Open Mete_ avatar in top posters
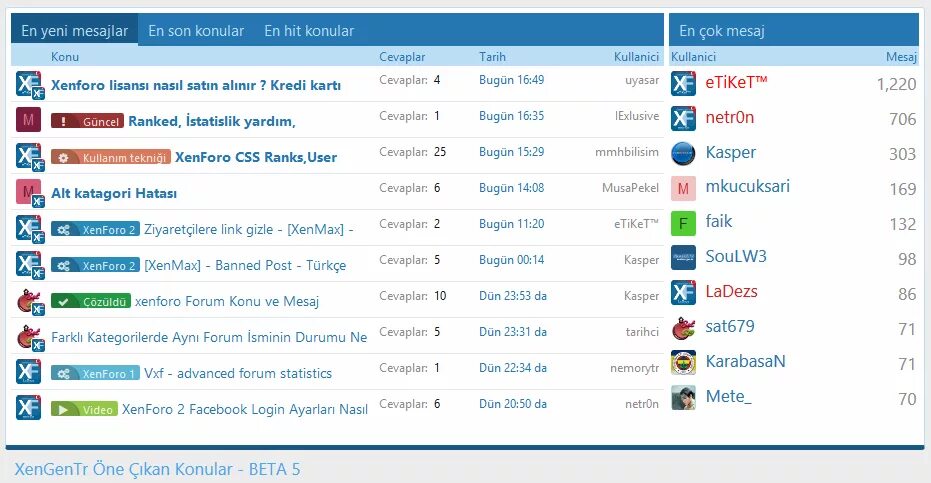The image size is (931, 483). point(683,397)
